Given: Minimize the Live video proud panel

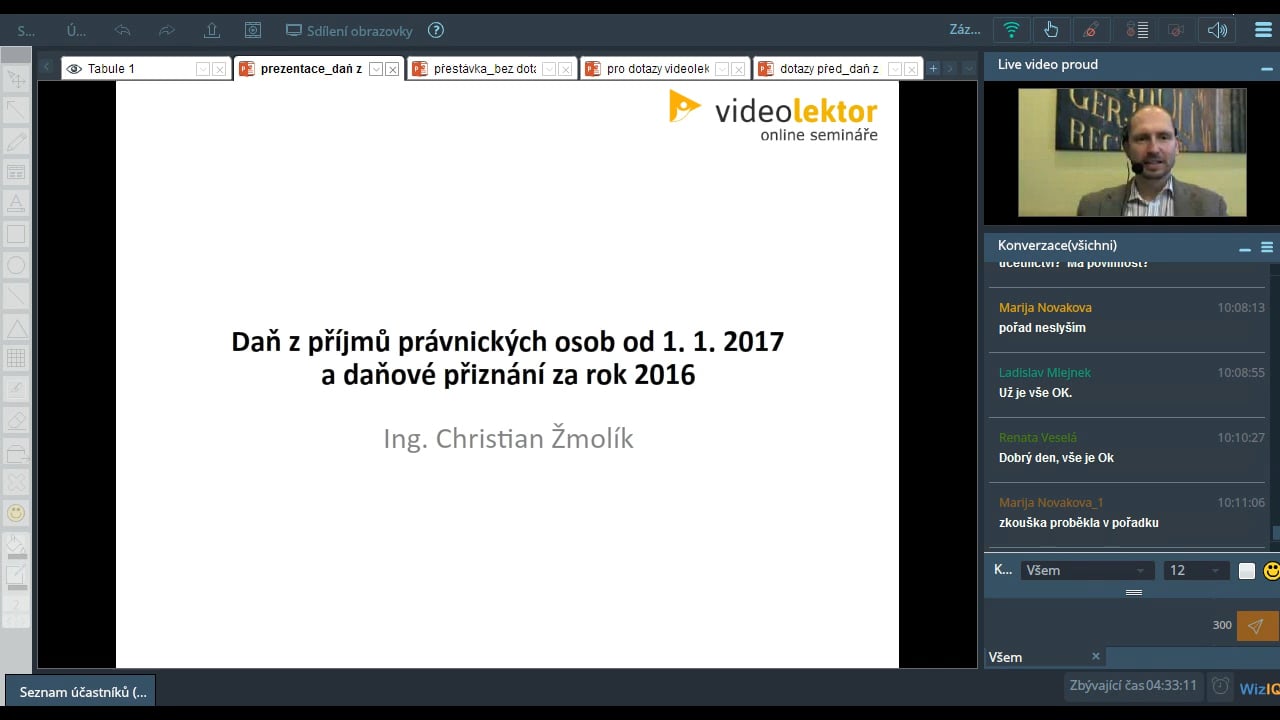Looking at the screenshot, I should point(1266,68).
